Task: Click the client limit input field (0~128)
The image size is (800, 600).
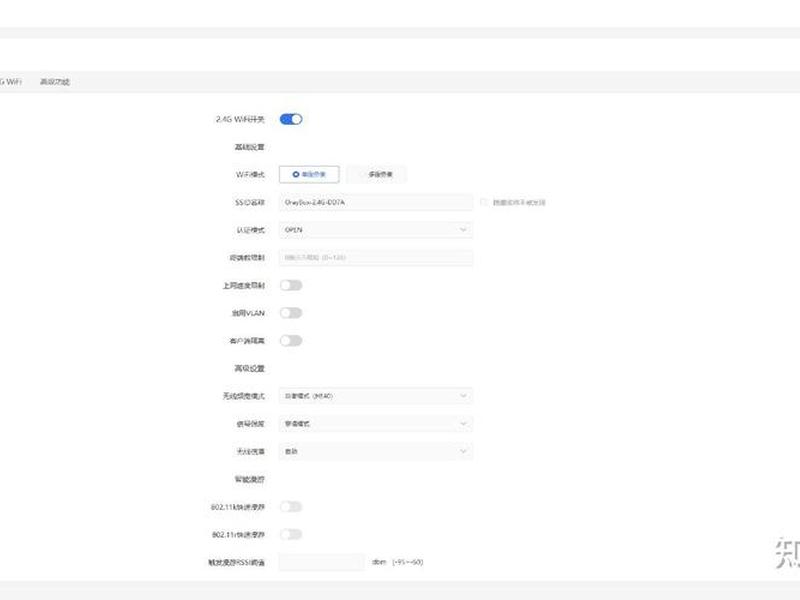Action: [x=376, y=257]
